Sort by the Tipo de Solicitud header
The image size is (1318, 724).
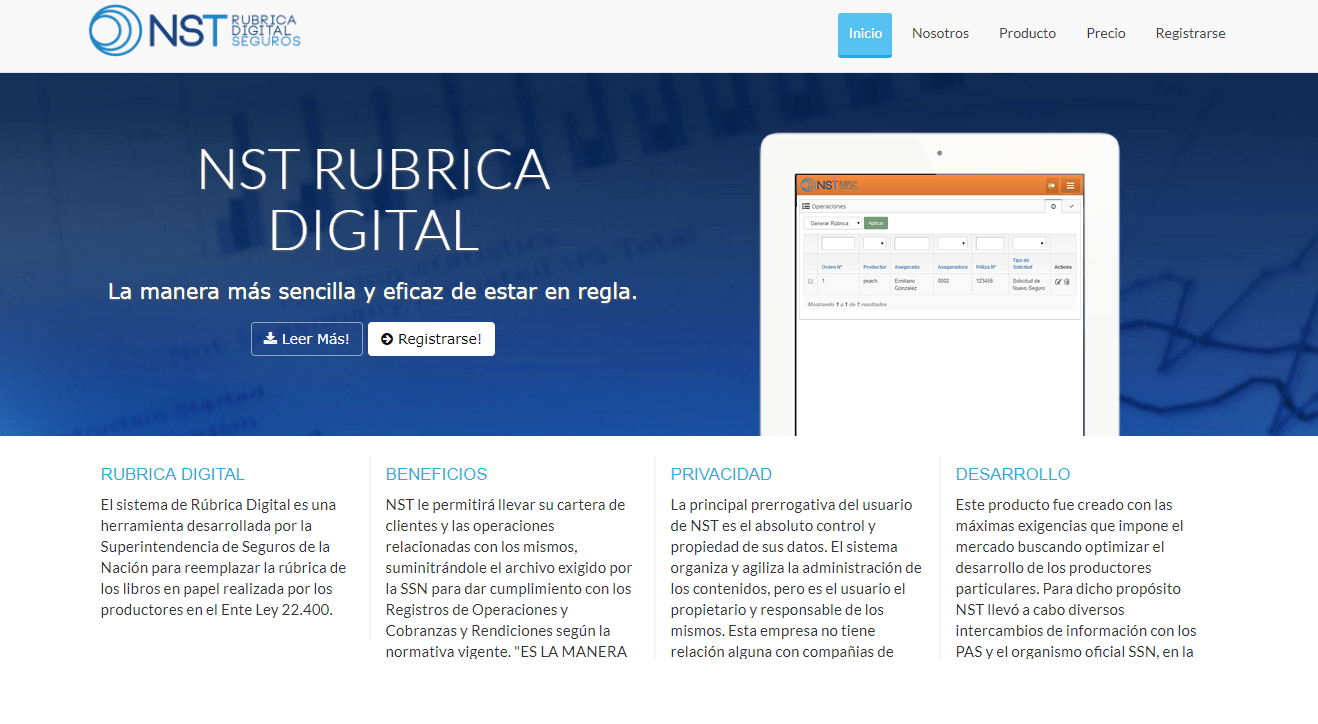(x=1022, y=263)
